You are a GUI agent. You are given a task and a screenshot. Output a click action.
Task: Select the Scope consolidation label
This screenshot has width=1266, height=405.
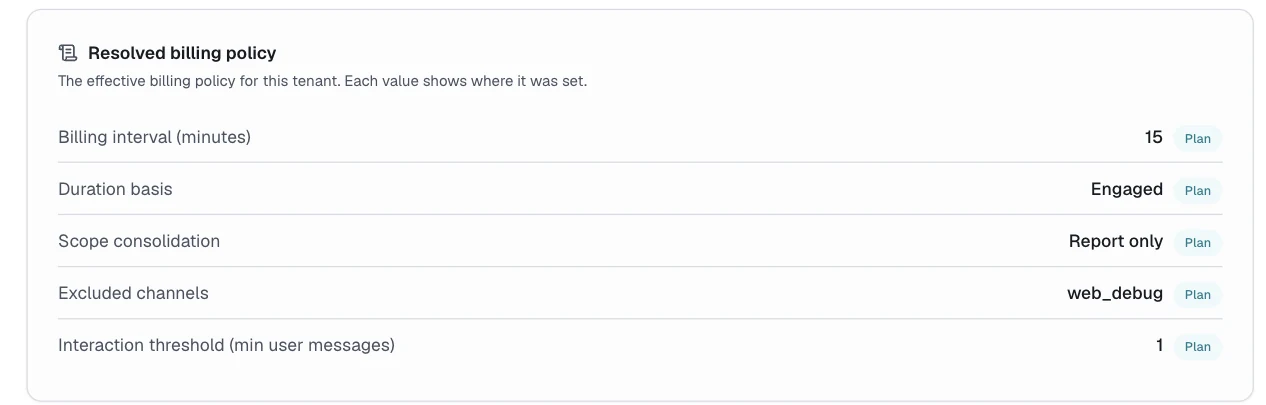(x=139, y=241)
